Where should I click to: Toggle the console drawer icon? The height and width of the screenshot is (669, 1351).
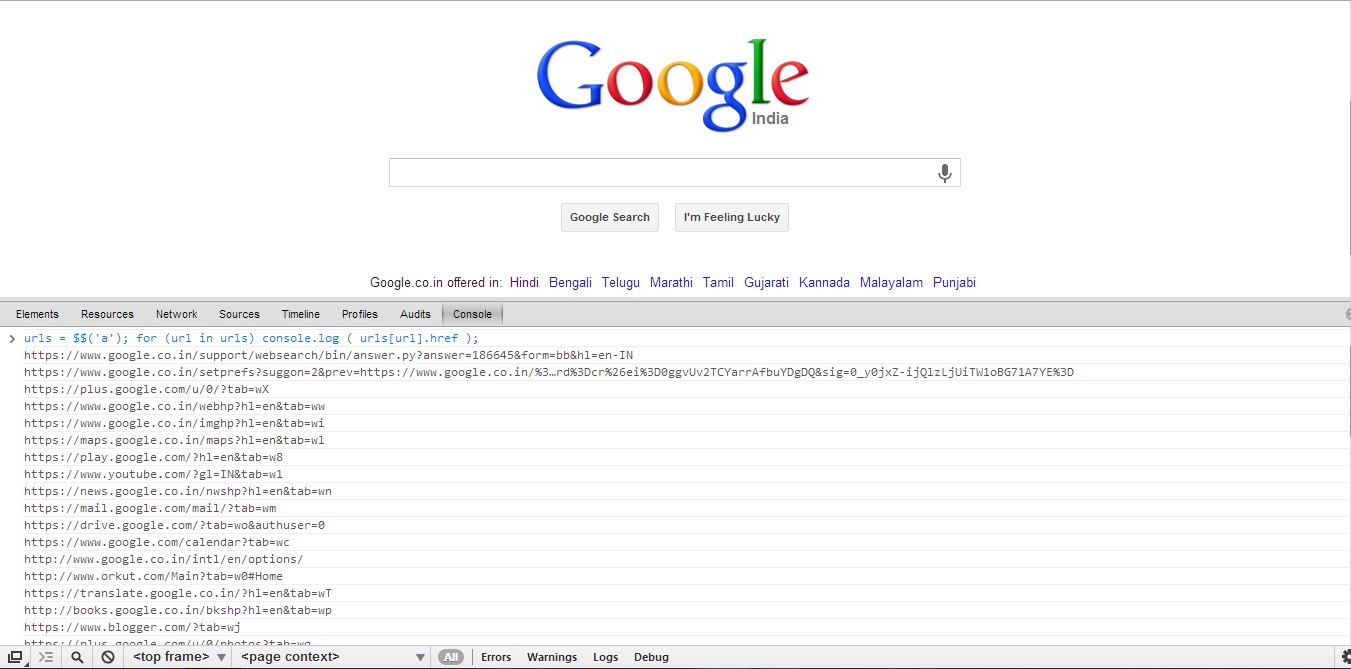[46, 657]
